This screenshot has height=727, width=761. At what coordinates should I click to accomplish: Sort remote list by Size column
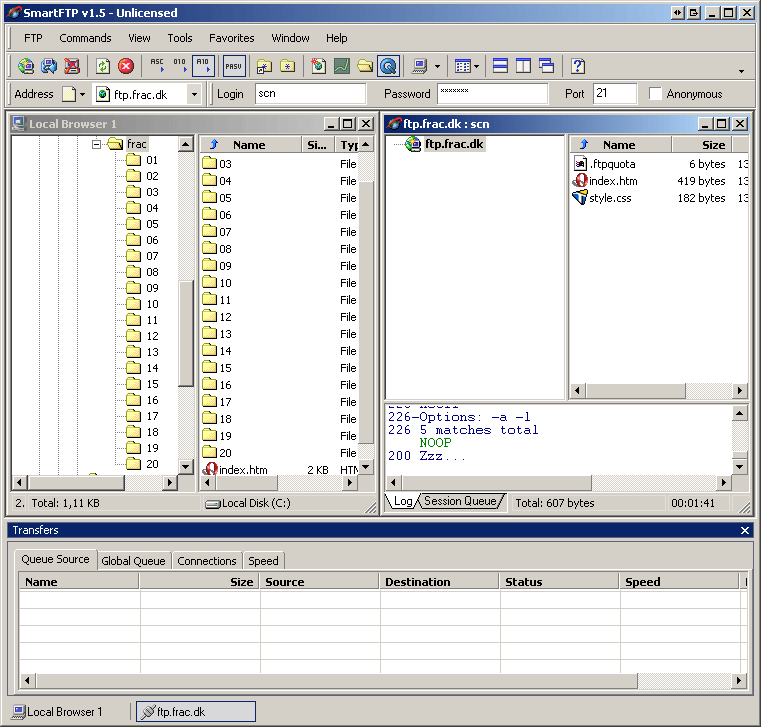pyautogui.click(x=702, y=145)
